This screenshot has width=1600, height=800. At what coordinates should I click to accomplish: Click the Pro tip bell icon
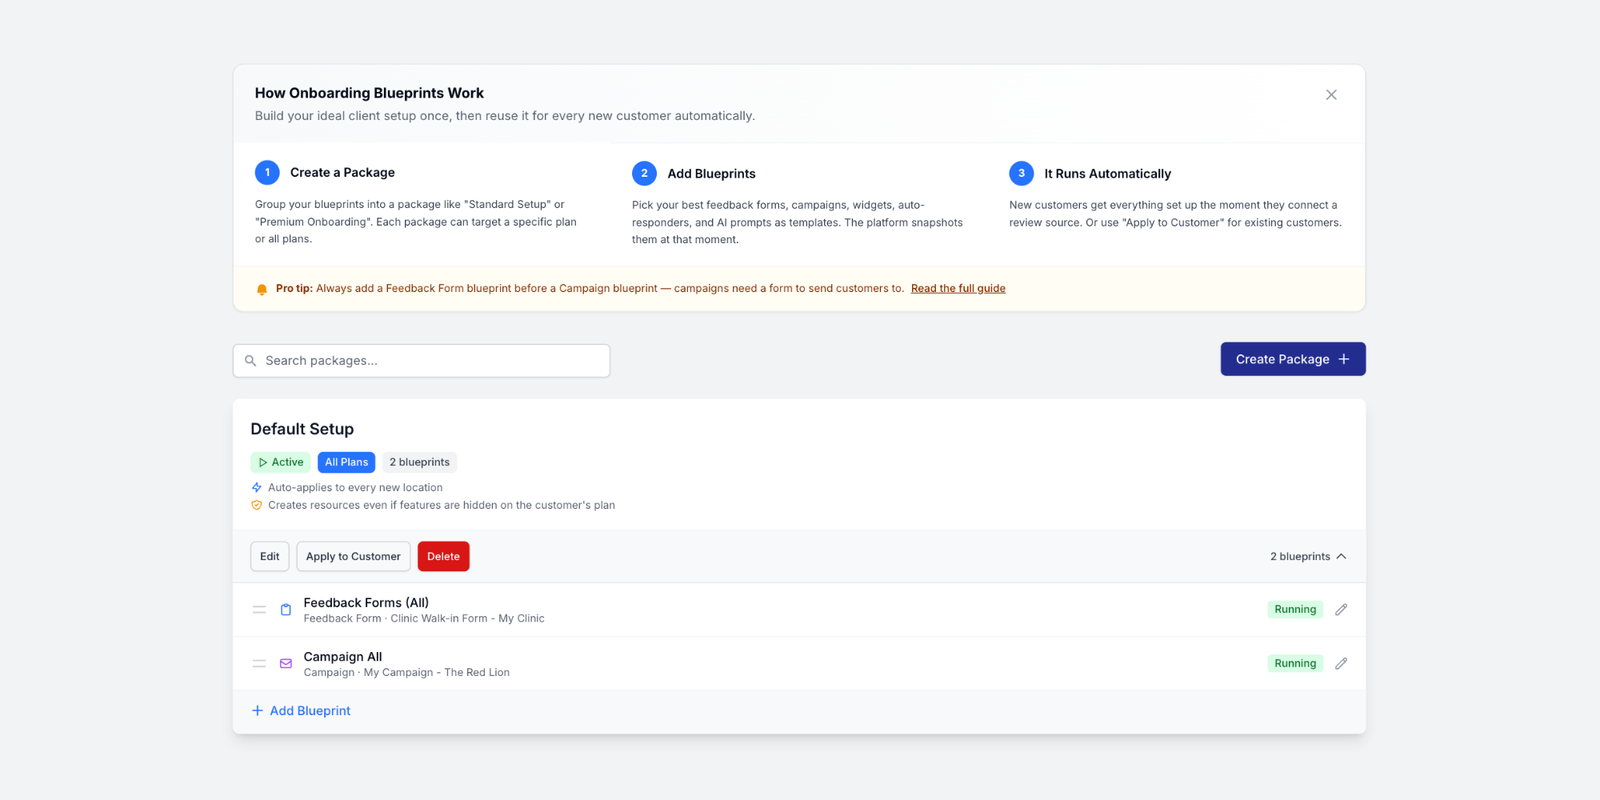262,289
